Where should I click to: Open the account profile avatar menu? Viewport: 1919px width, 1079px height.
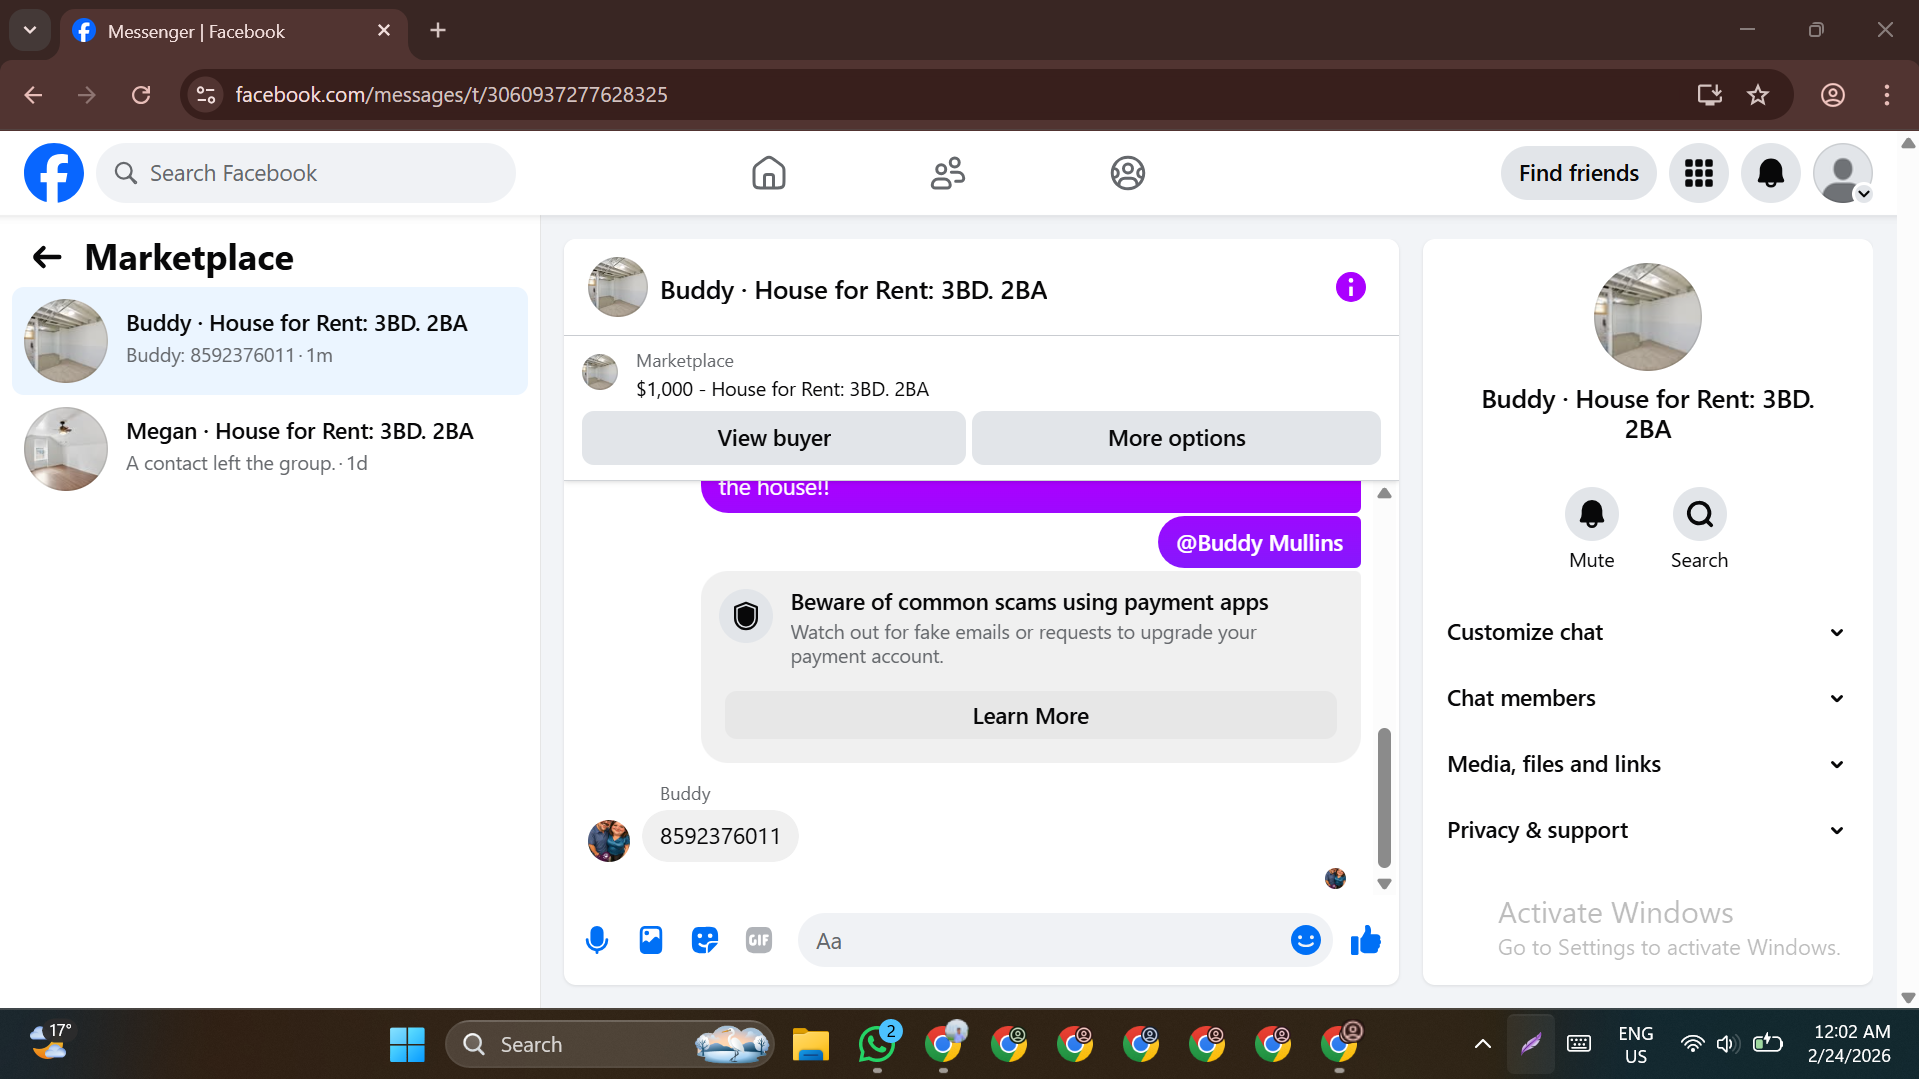1842,173
